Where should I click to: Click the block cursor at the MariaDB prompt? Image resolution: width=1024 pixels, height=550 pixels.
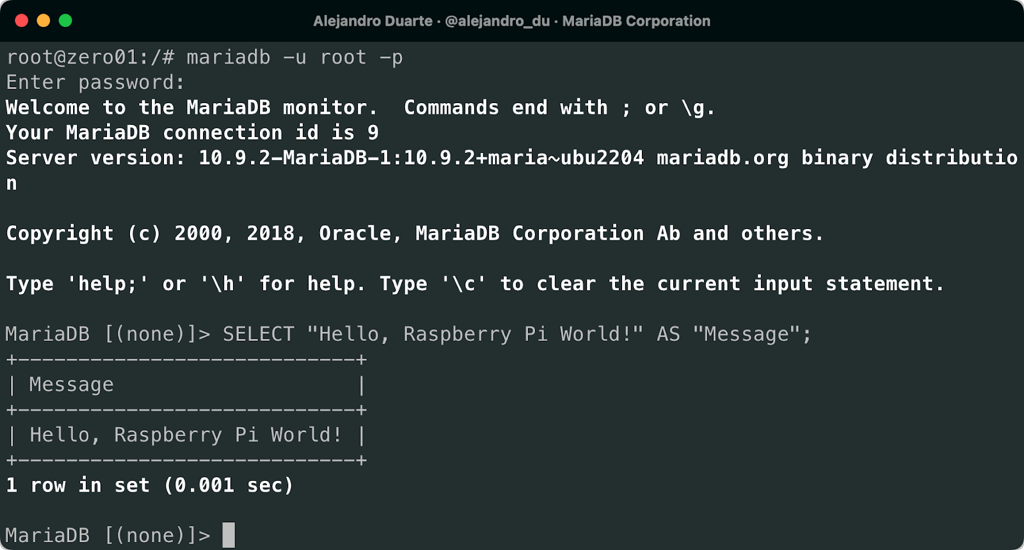tap(229, 535)
